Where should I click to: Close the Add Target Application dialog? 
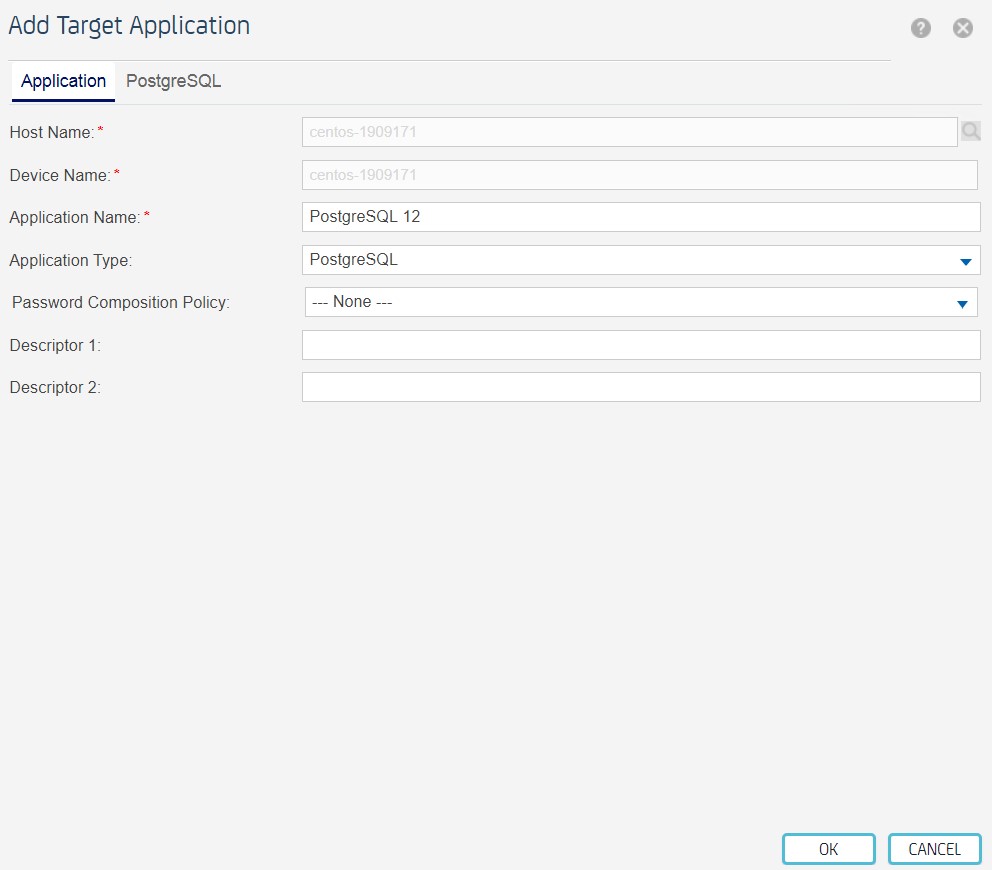pyautogui.click(x=963, y=28)
